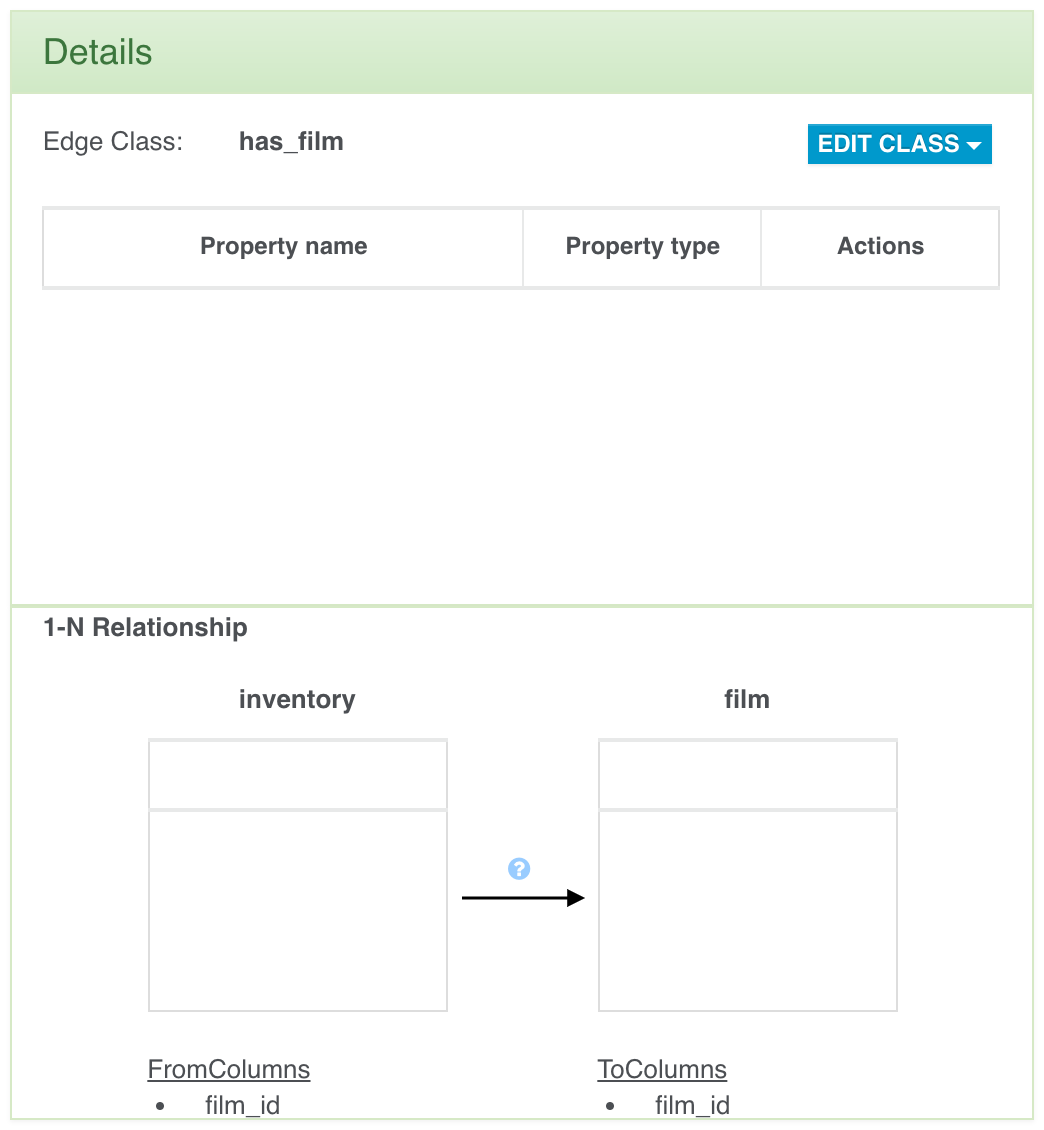Select the Property name column header
Screen dimensions: 1044x1130
click(x=283, y=247)
